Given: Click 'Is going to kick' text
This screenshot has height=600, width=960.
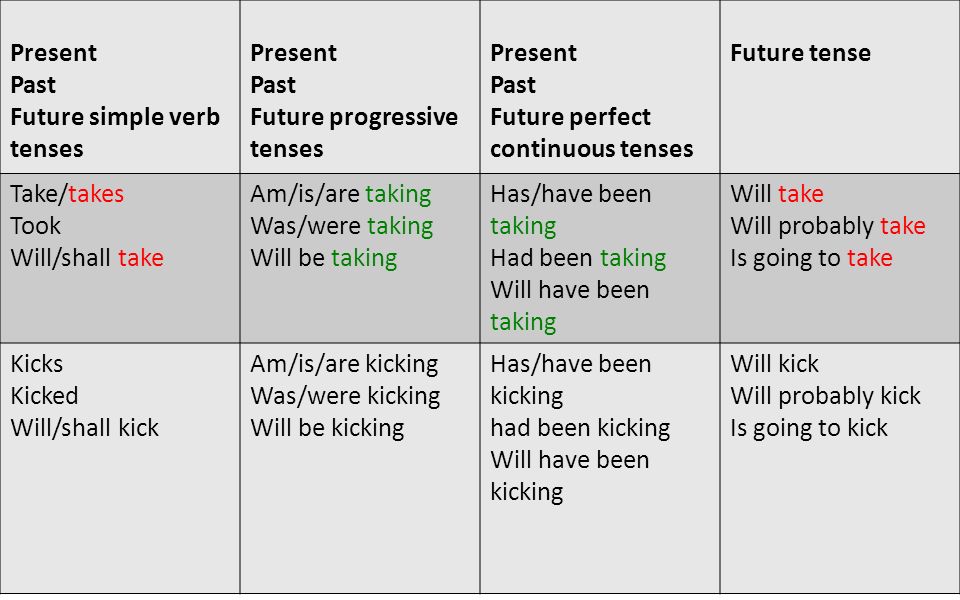Looking at the screenshot, I should (809, 427).
